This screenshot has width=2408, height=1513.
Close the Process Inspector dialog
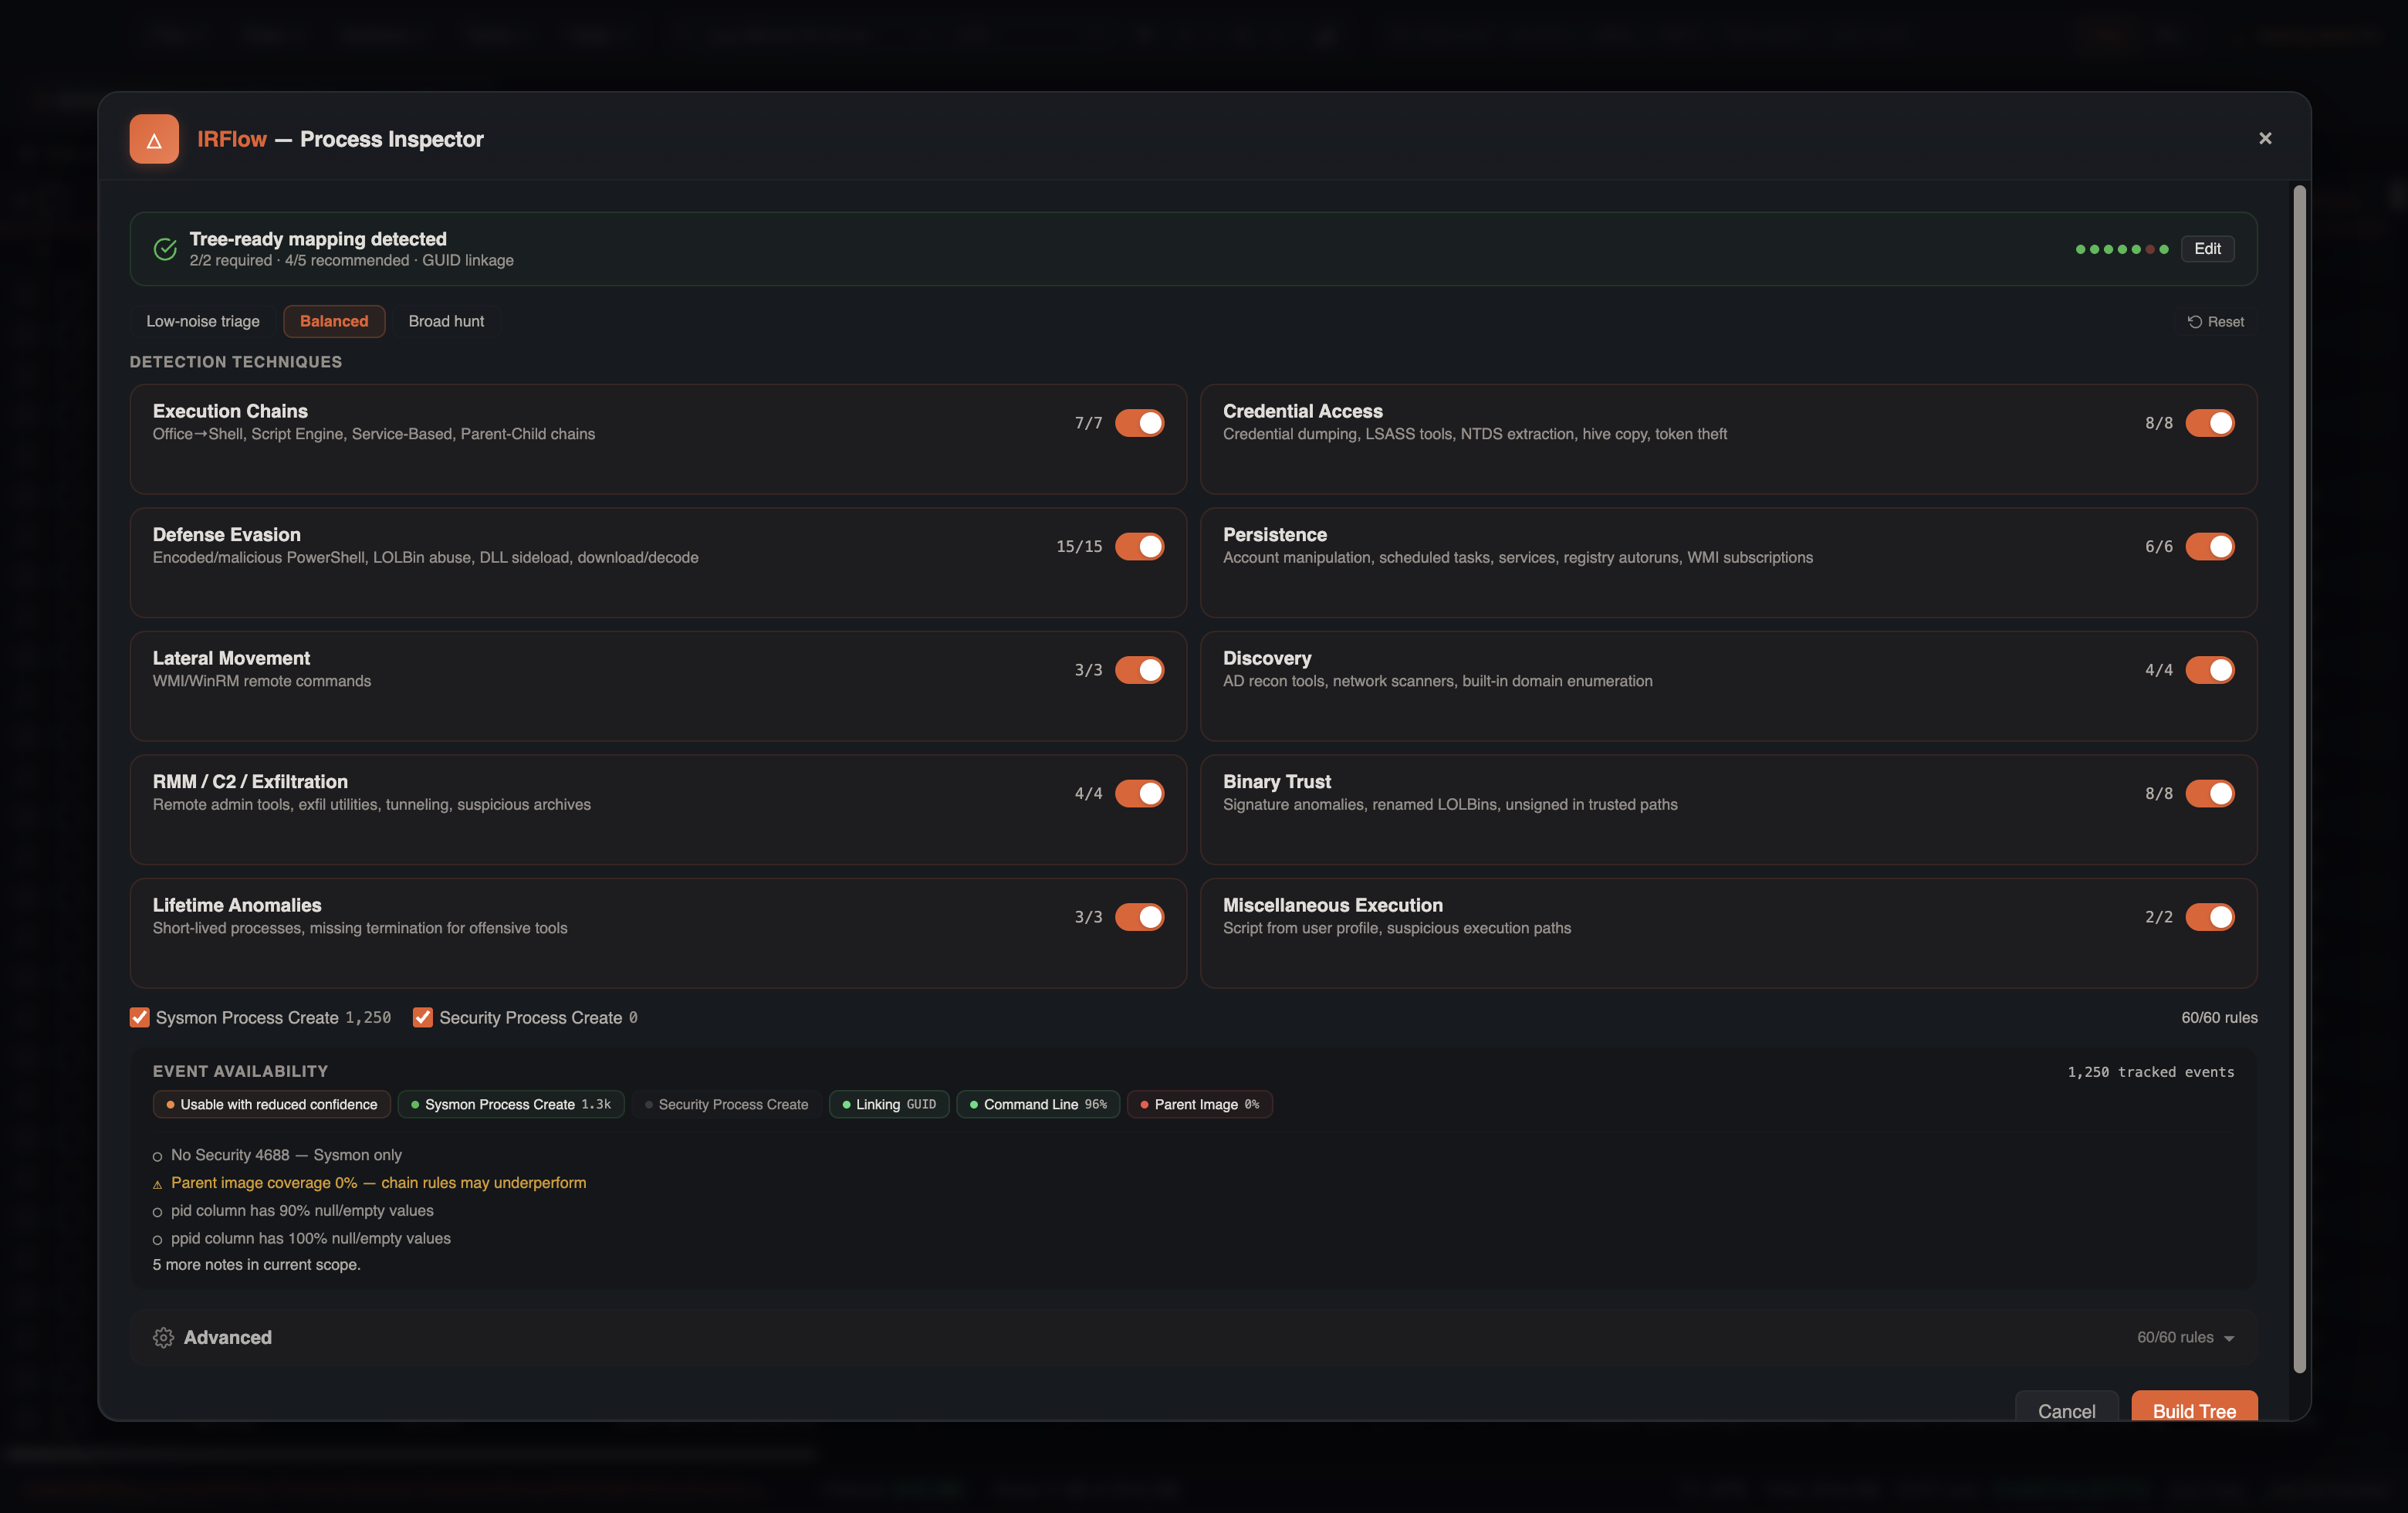click(x=2265, y=138)
